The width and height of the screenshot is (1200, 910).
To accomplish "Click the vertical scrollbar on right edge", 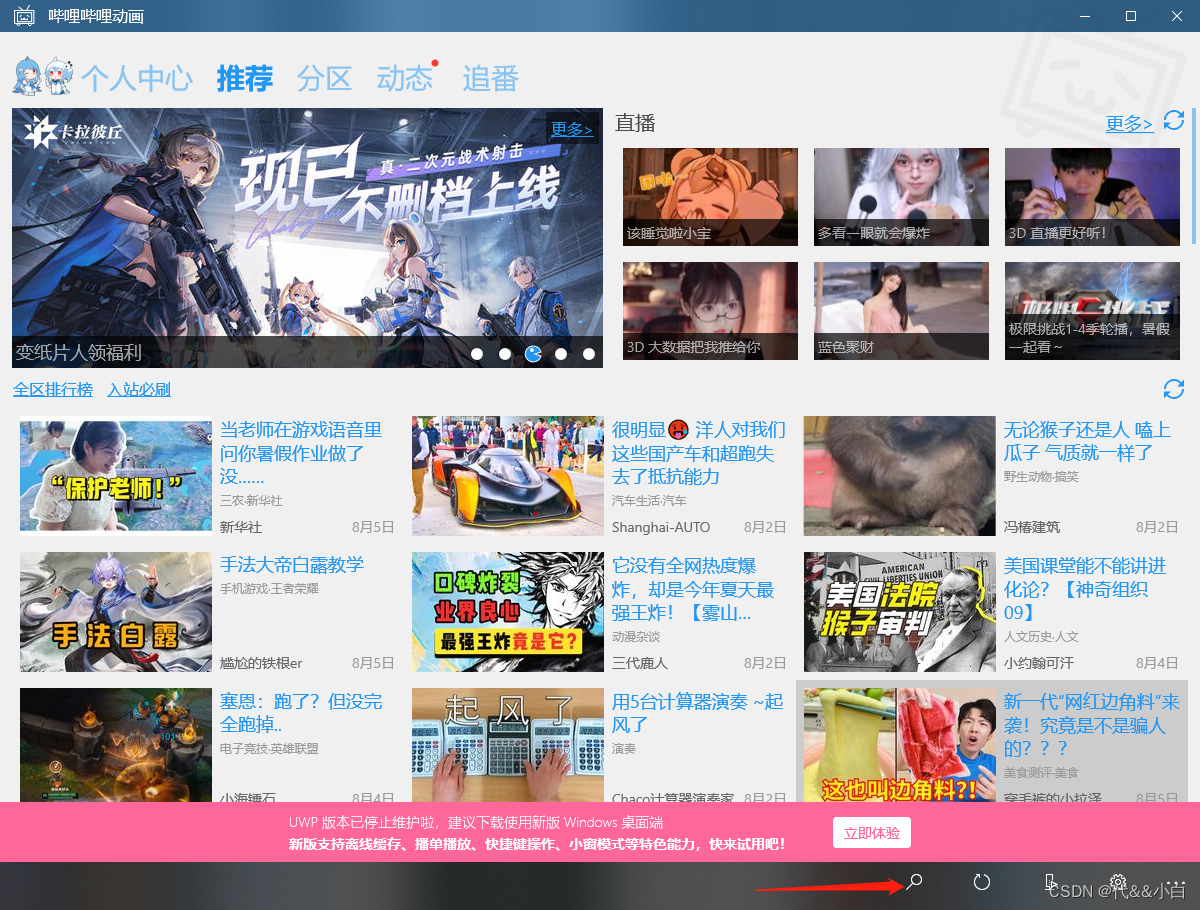I will 1194,175.
